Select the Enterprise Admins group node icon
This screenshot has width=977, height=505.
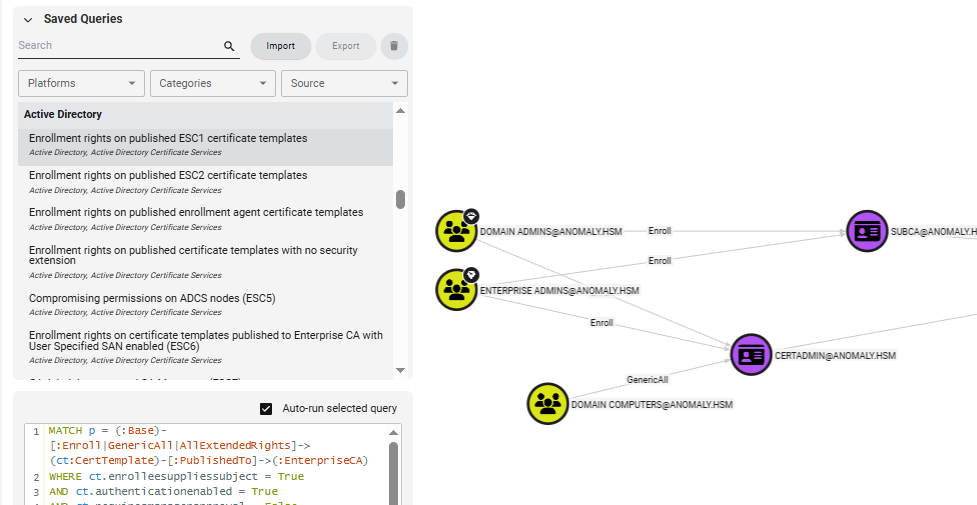[456, 289]
